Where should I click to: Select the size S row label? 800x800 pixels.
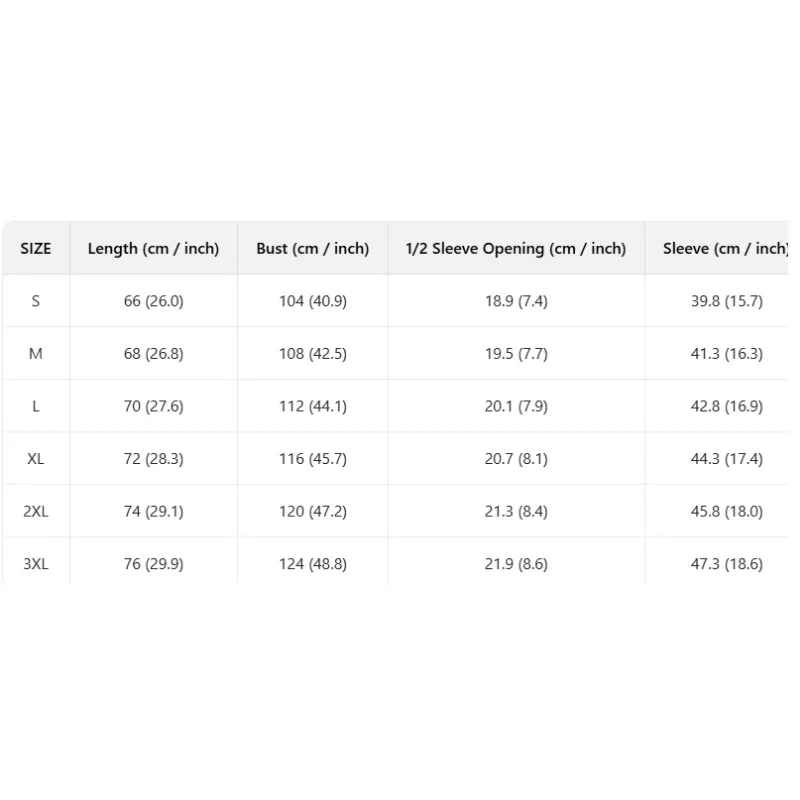coord(36,301)
